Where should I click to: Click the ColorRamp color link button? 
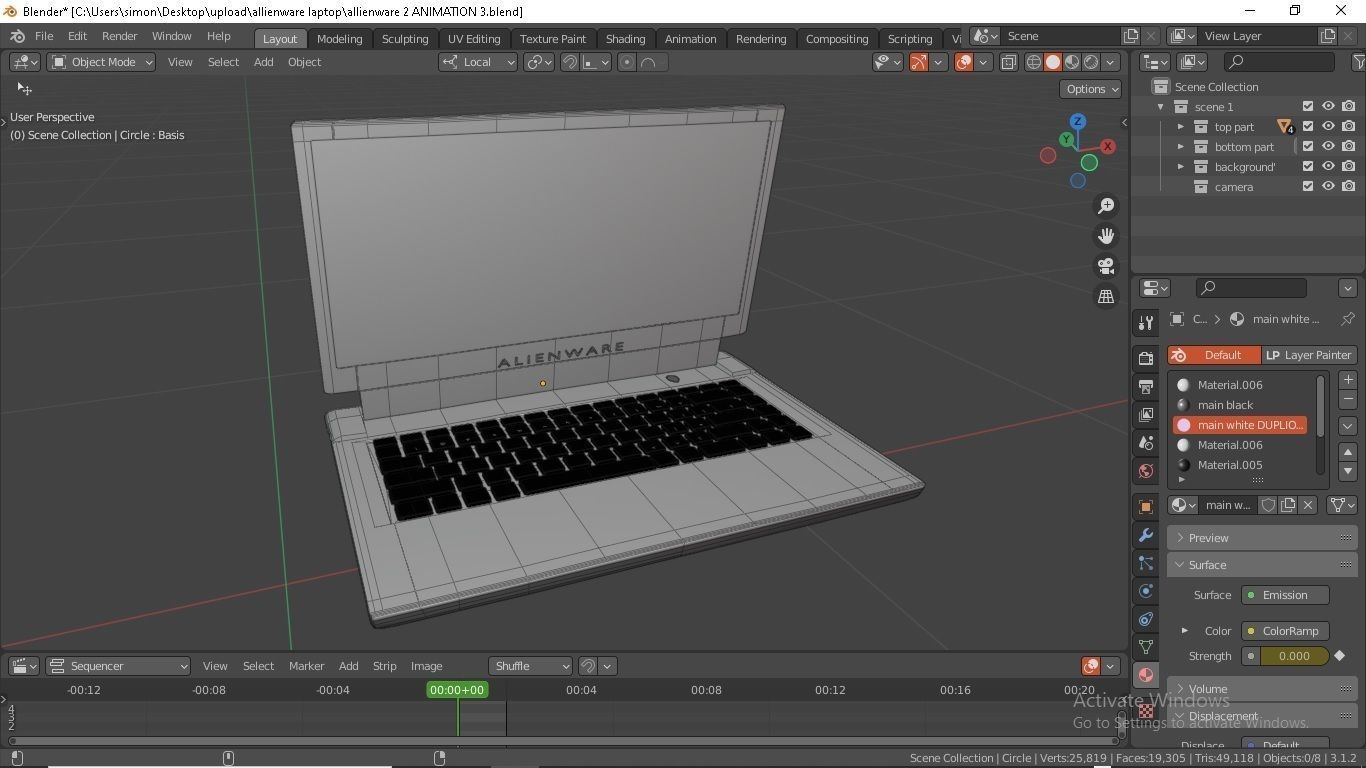(1285, 631)
